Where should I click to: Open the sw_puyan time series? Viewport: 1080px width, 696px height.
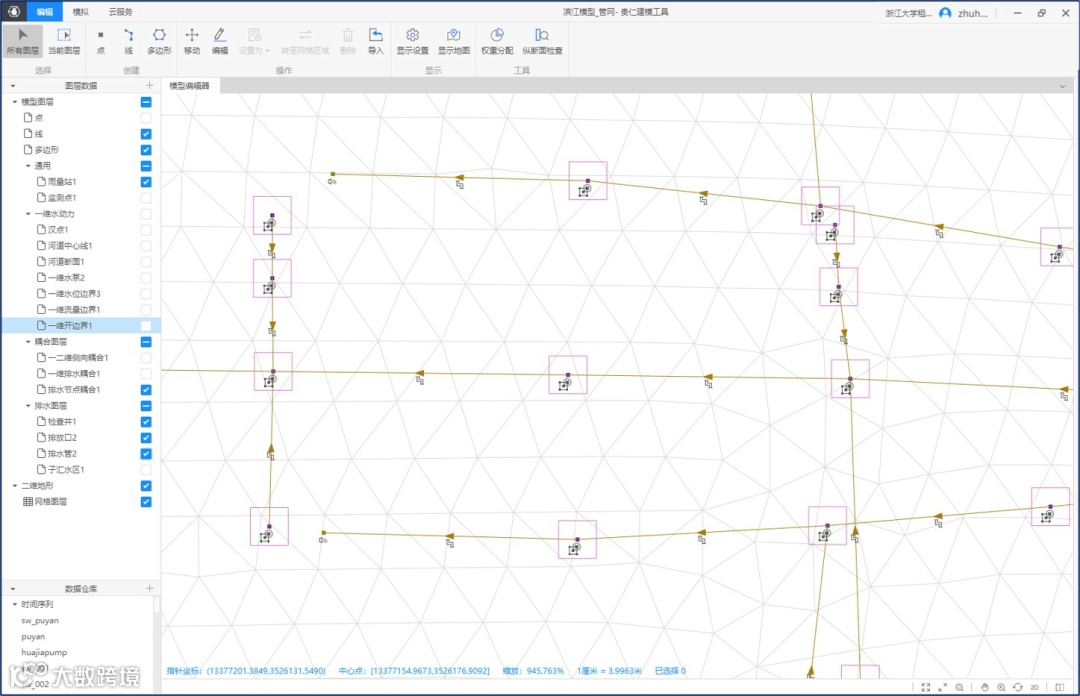click(39, 620)
